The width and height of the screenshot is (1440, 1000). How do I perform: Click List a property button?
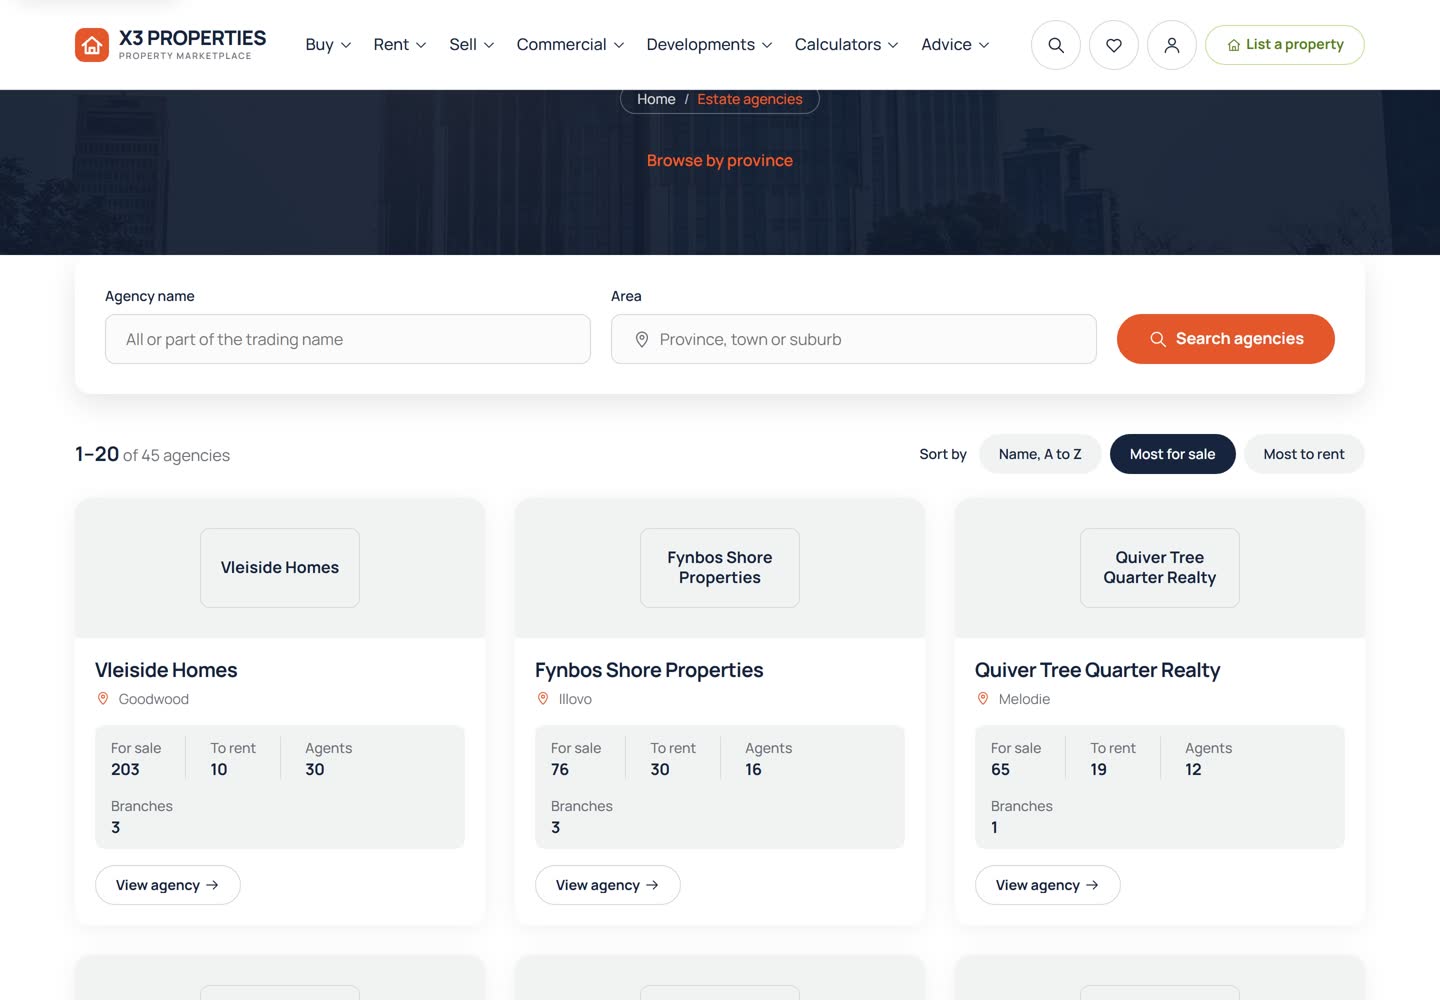pos(1285,45)
